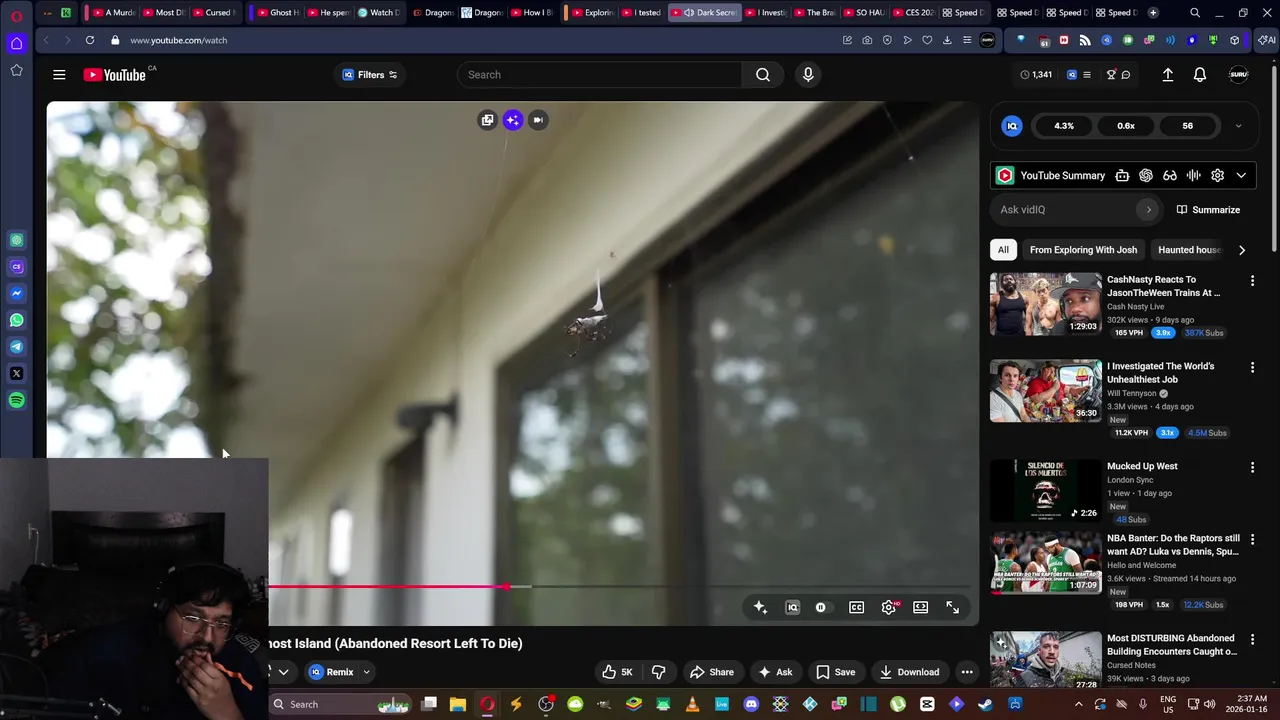Viewport: 1280px width, 720px height.
Task: Seek using the red video progress bar
Action: (387, 587)
